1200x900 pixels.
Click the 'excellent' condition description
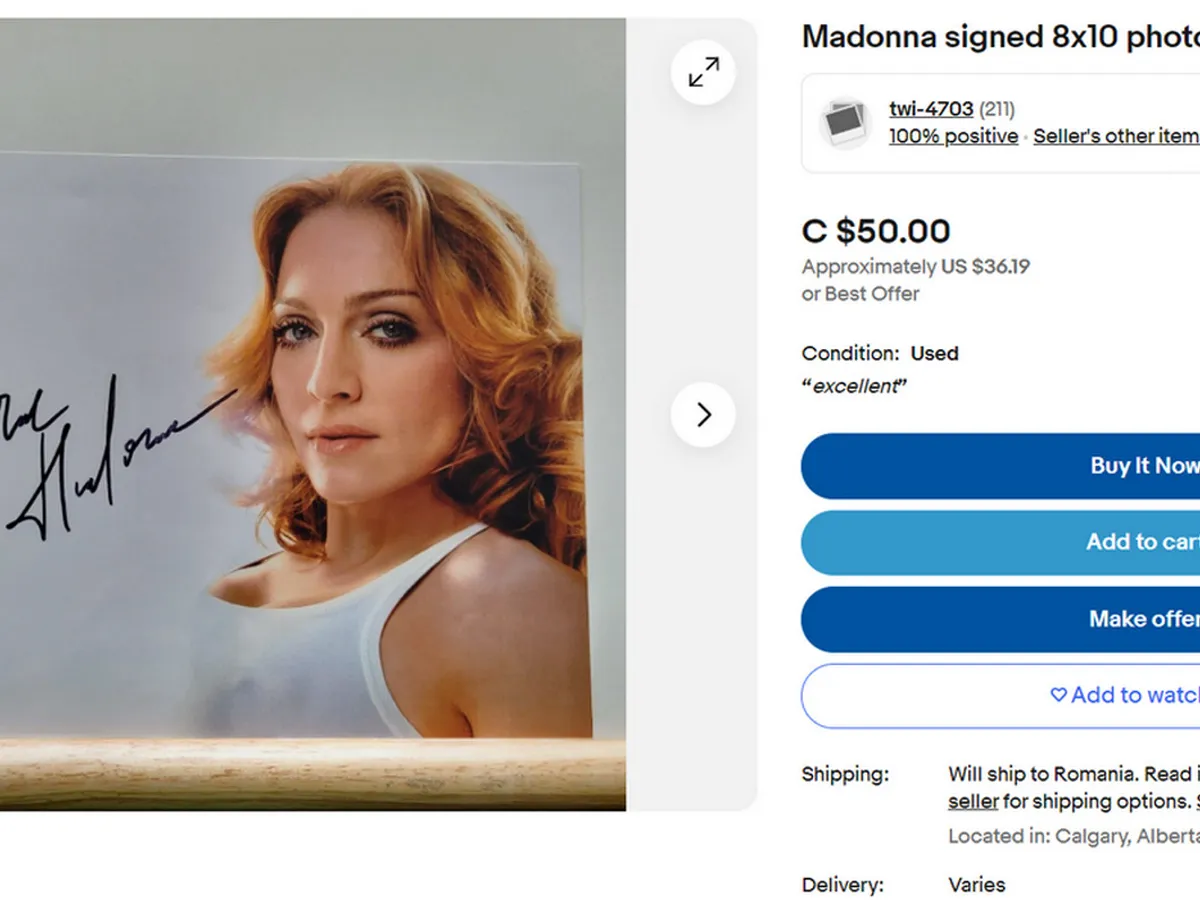854,386
